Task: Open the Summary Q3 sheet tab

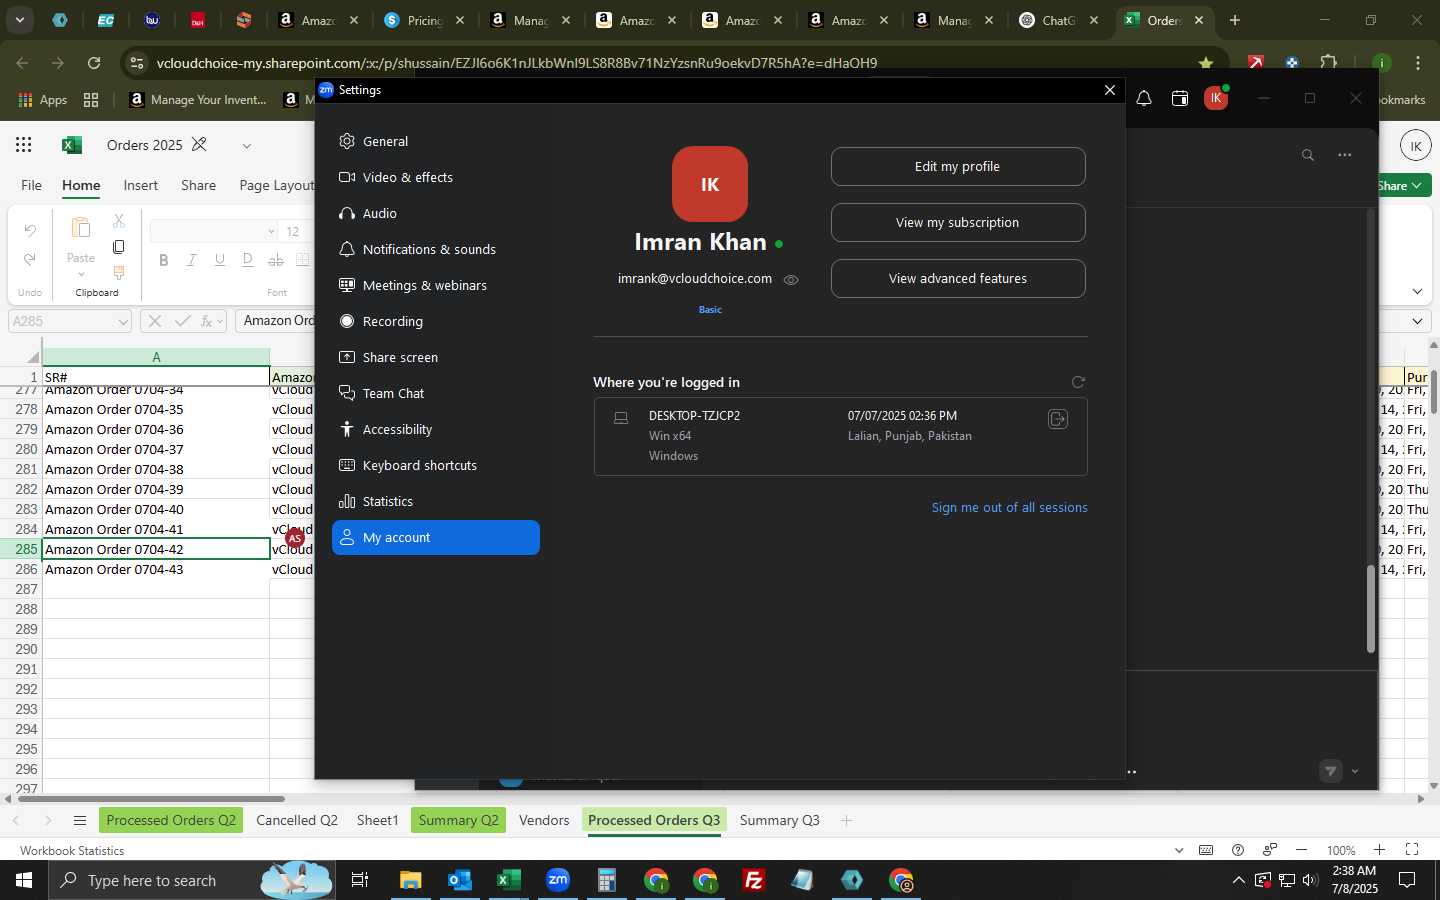Action: tap(779, 820)
